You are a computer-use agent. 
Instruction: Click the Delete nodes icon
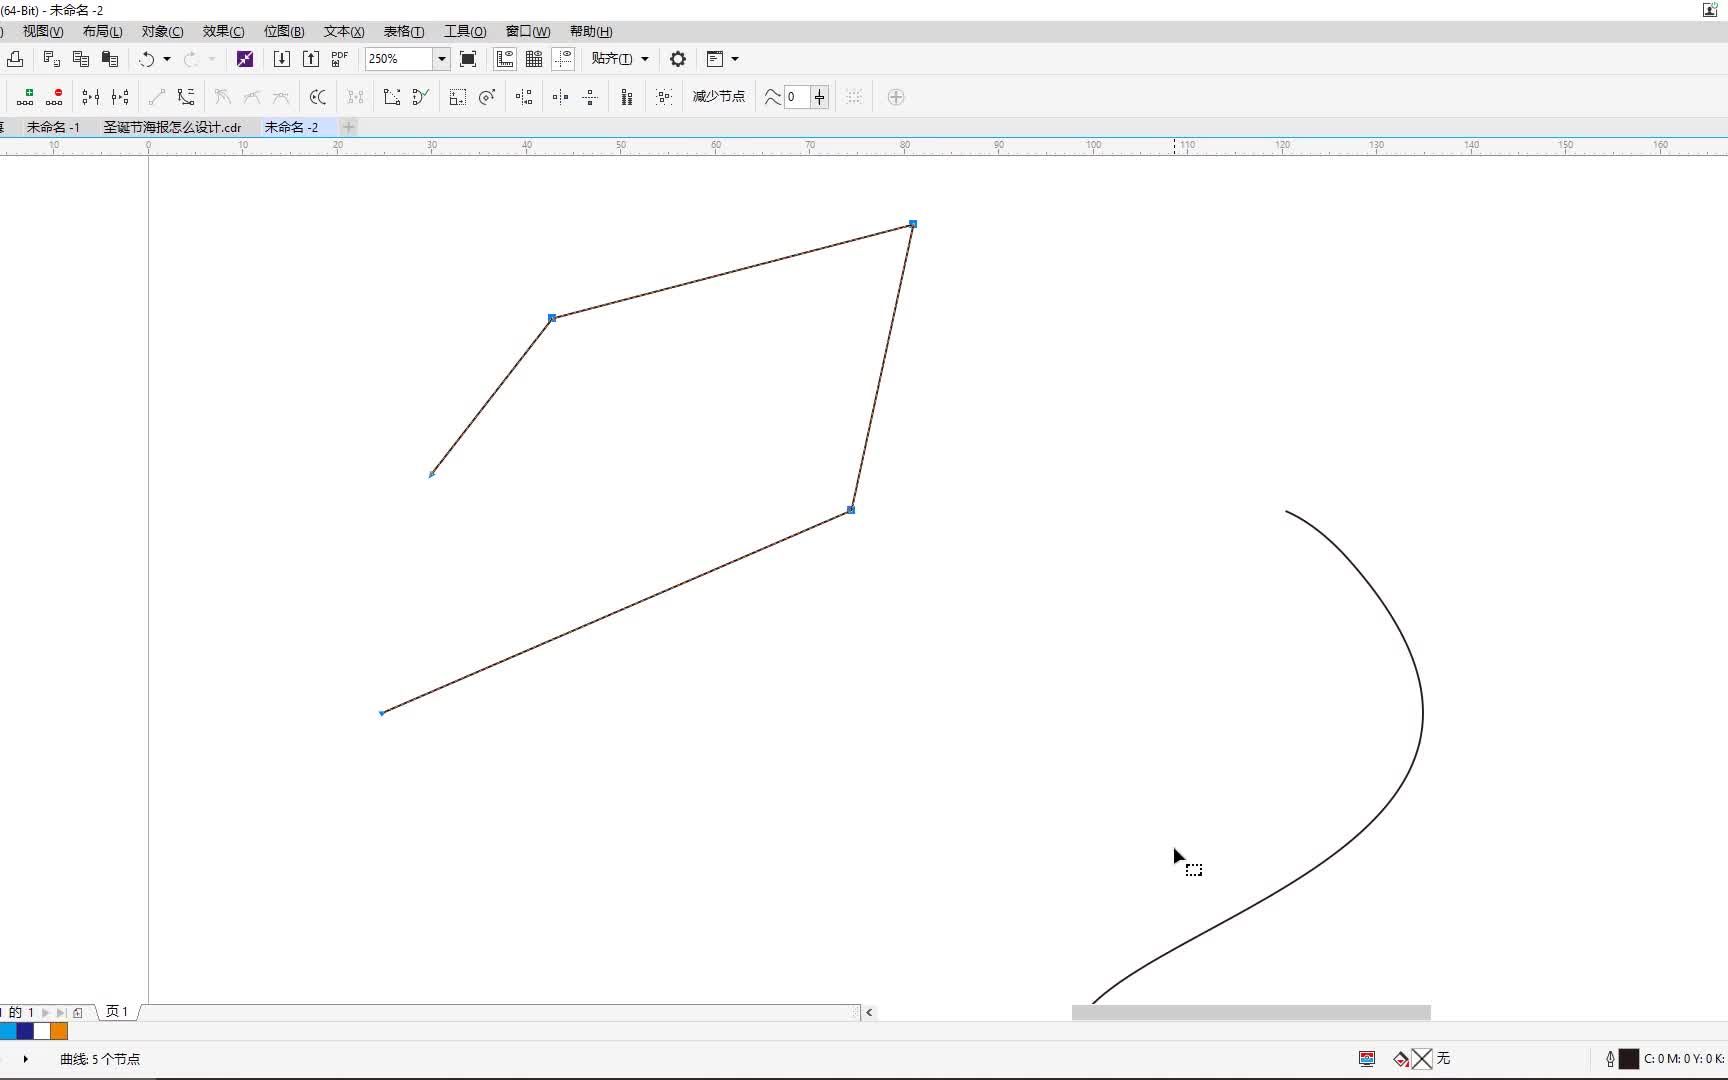coord(54,97)
